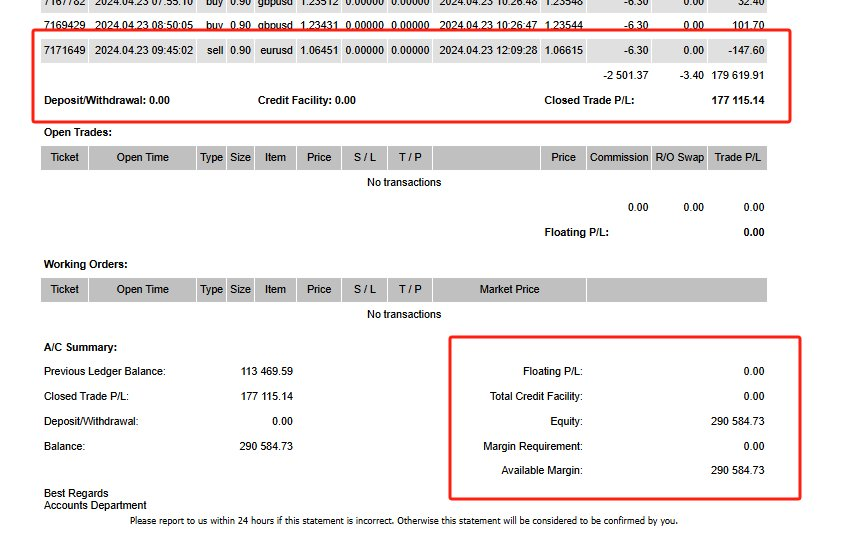Click the -147.60 trade P/L value
865x560 pixels.
743,50
